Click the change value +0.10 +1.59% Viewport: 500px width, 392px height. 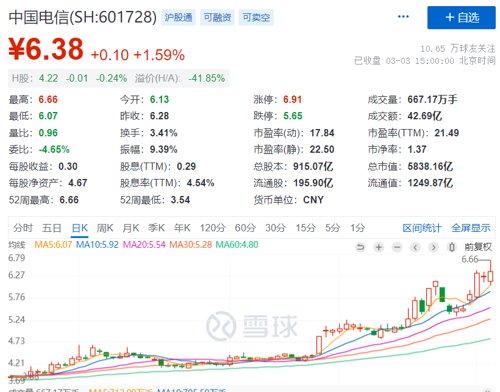(x=138, y=55)
